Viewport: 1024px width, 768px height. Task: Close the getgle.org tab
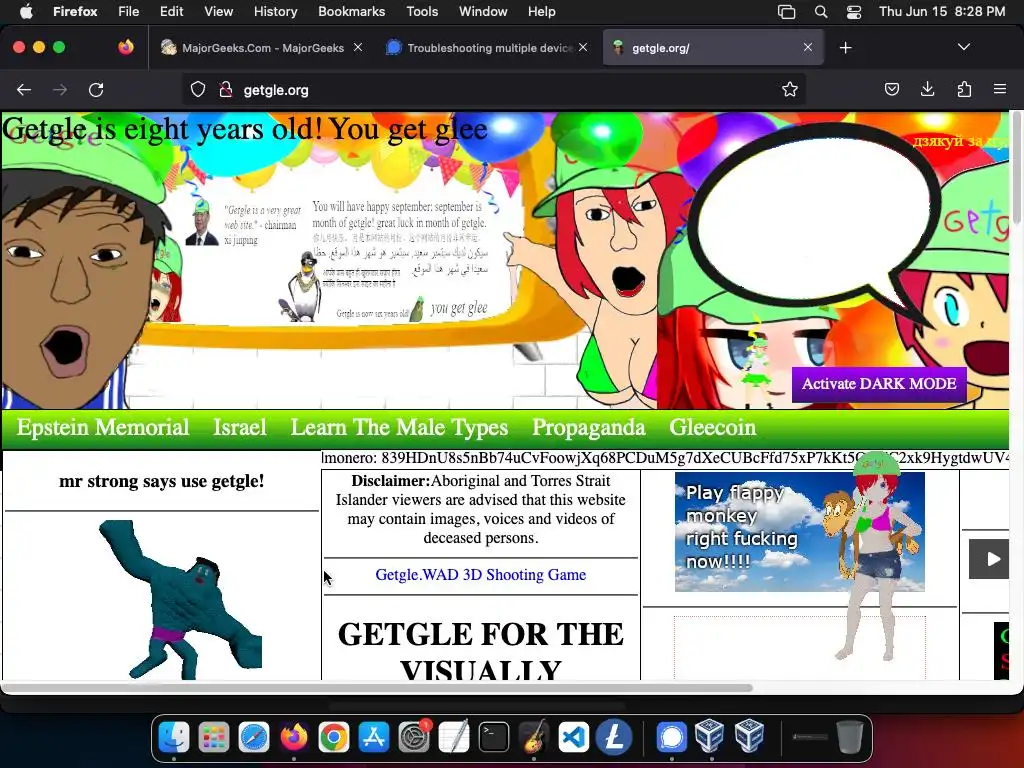pos(808,47)
